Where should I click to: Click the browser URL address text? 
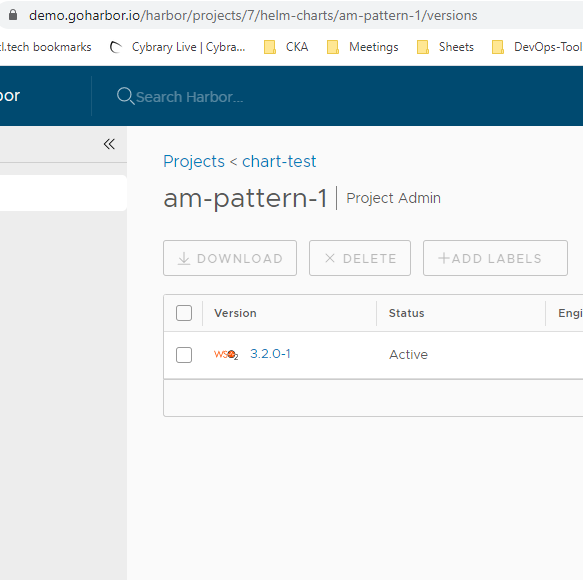(253, 15)
